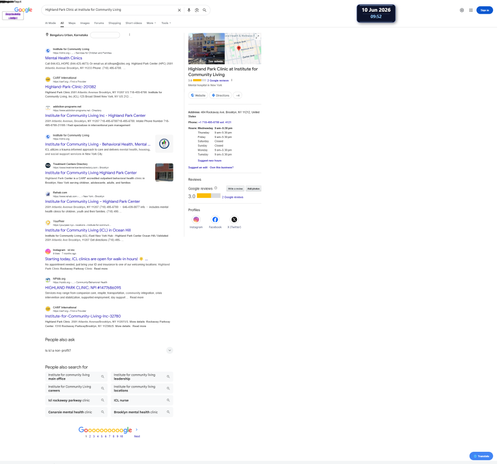
Task: Go to results page 2
Action: (90, 436)
